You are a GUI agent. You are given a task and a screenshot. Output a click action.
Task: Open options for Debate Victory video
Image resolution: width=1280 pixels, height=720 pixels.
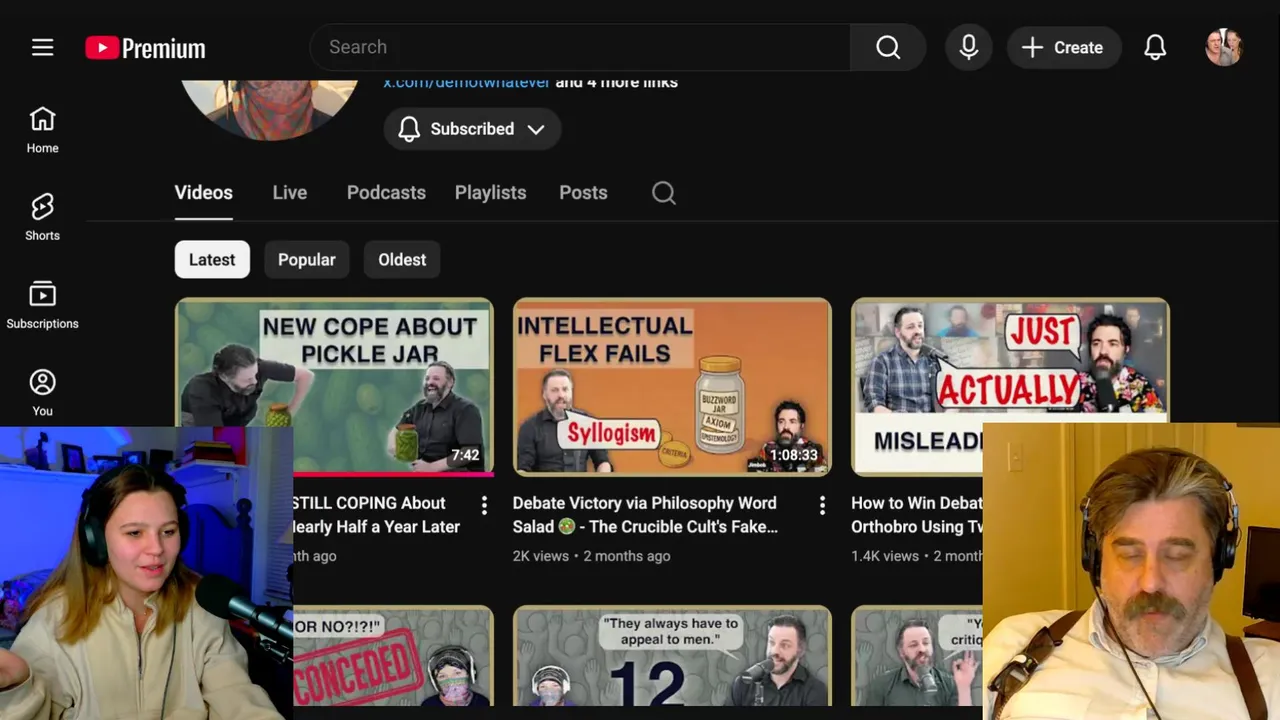pyautogui.click(x=822, y=505)
